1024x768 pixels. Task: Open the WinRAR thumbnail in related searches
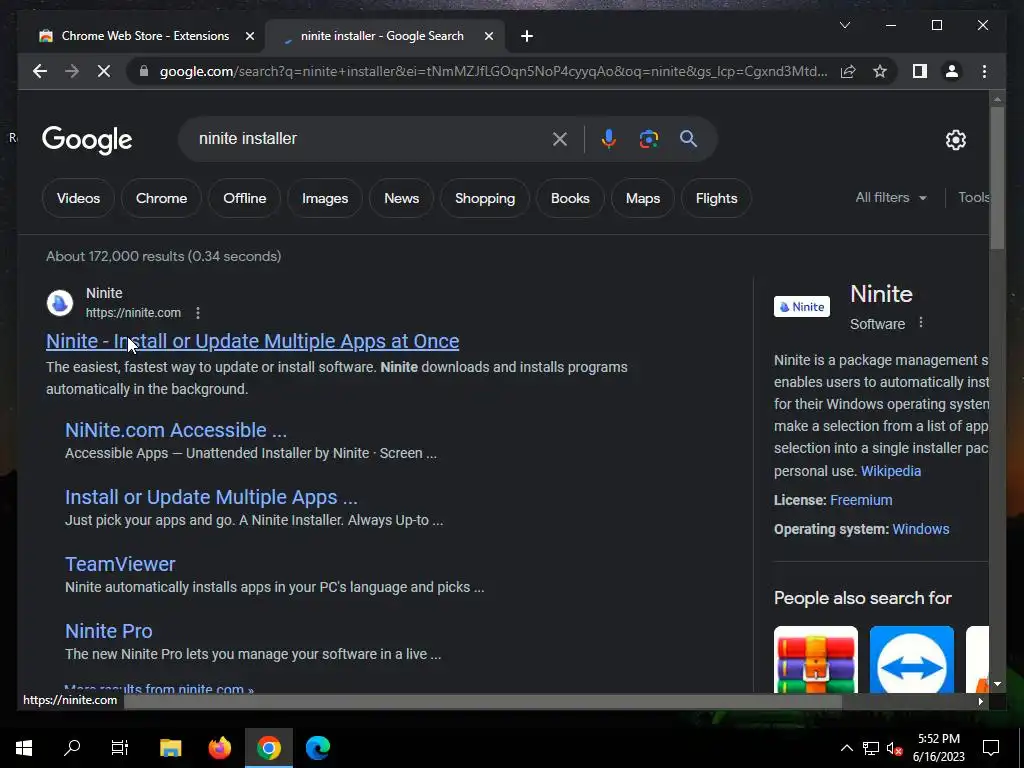click(x=816, y=660)
